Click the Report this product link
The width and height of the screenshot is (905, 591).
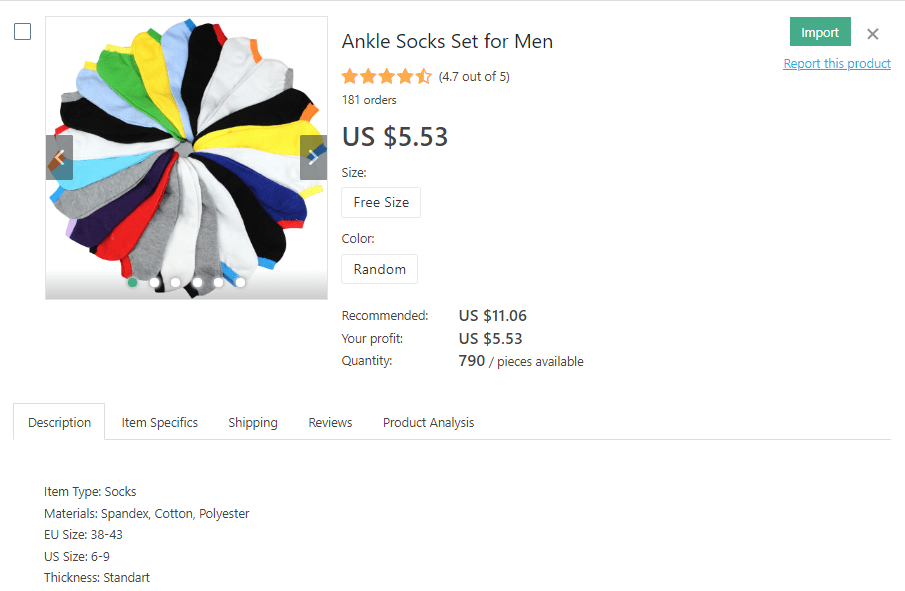point(837,64)
